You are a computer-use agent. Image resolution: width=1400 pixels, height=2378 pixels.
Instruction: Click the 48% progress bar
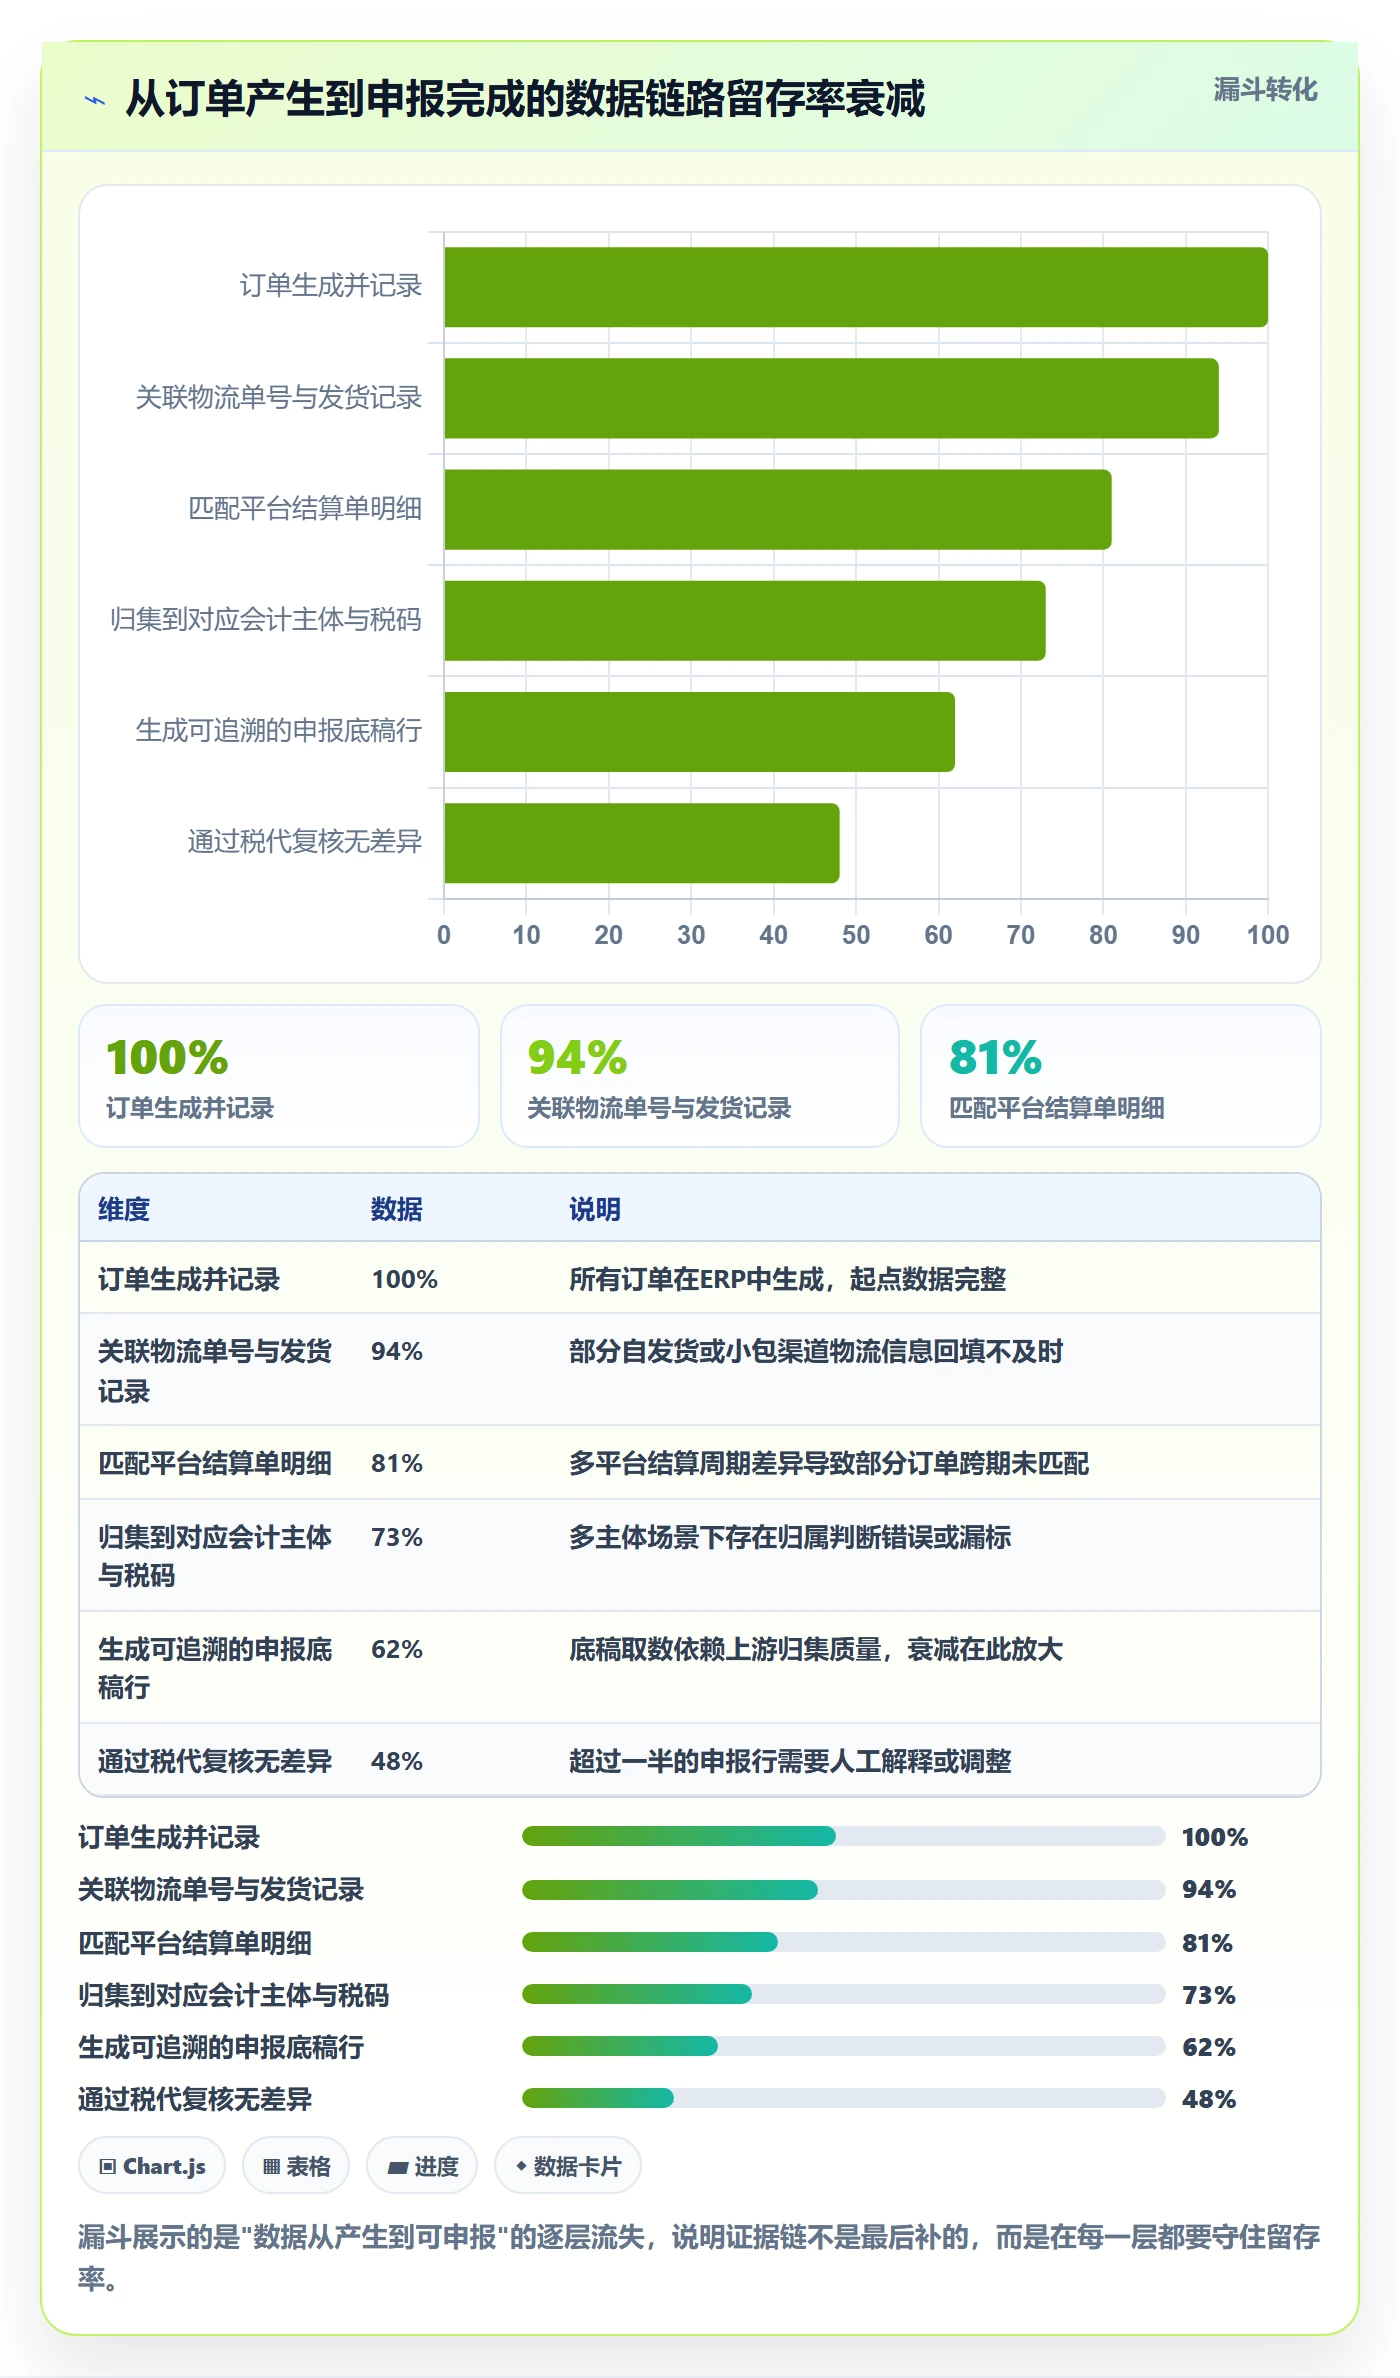844,2098
